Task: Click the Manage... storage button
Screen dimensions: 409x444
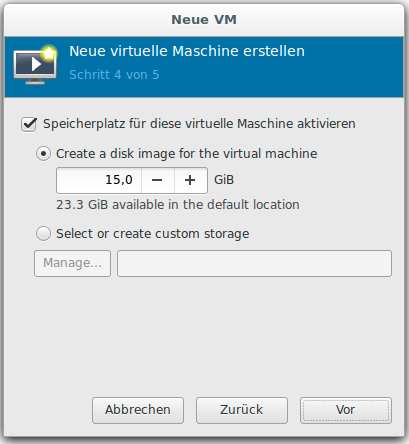Action: click(x=72, y=263)
